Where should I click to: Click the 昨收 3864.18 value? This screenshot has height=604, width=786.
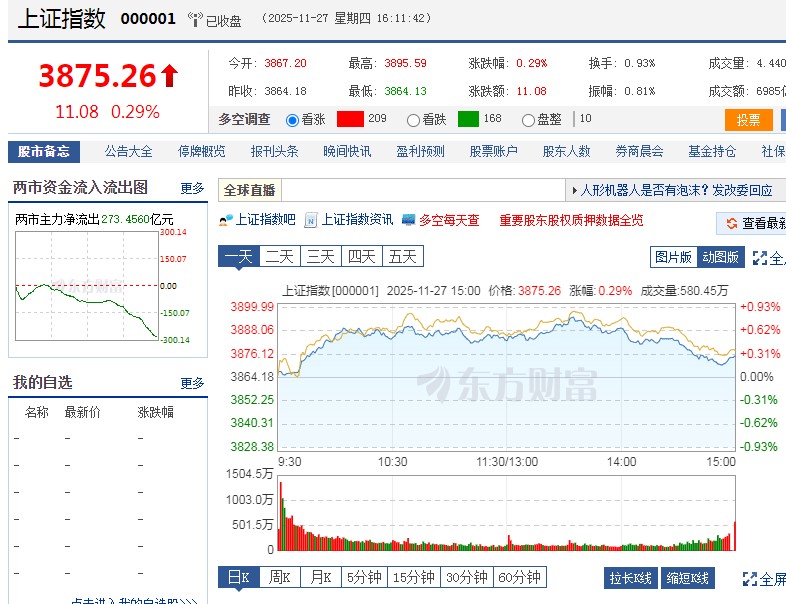pyautogui.click(x=285, y=91)
